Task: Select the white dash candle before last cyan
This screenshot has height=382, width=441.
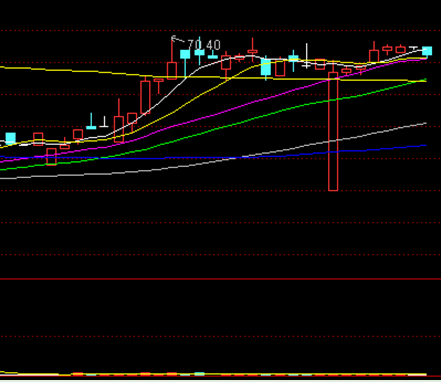Action: [414, 48]
